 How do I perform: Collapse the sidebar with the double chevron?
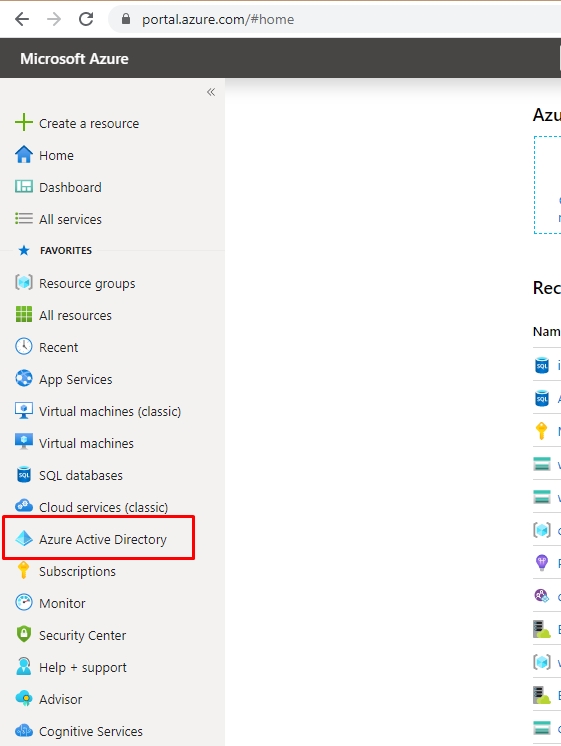coord(211,92)
